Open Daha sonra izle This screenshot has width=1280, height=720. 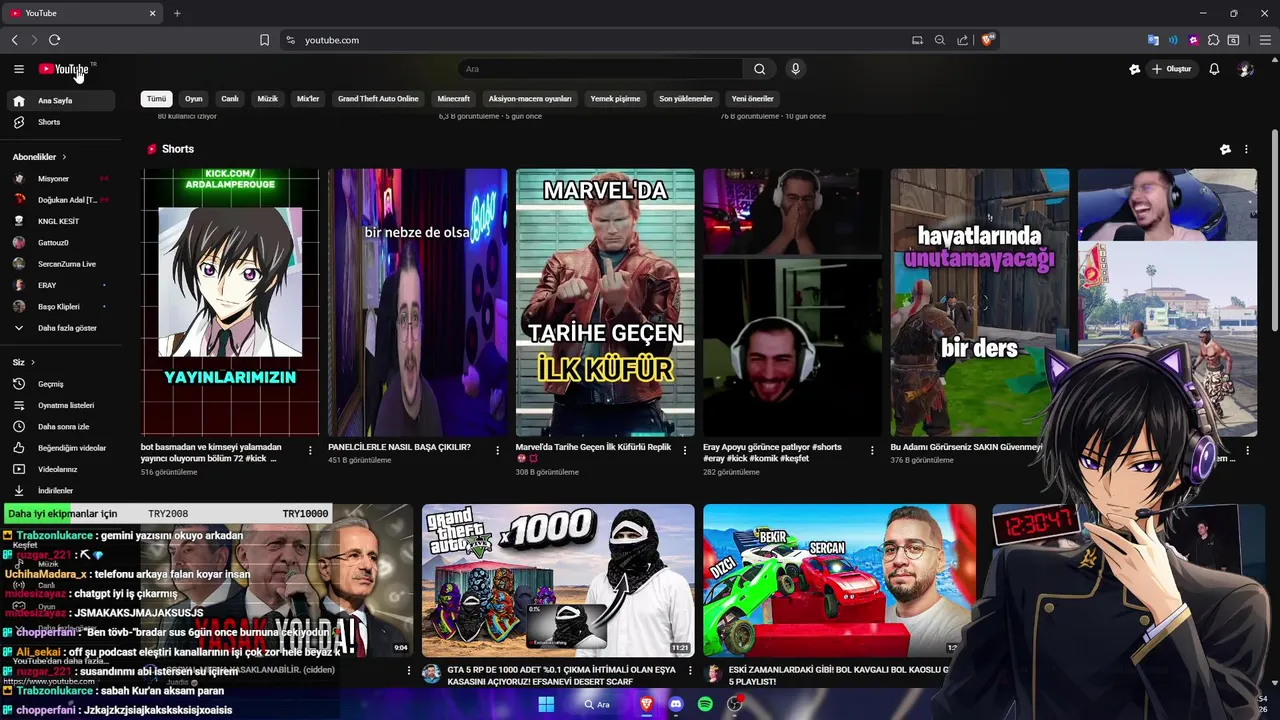pyautogui.click(x=59, y=427)
